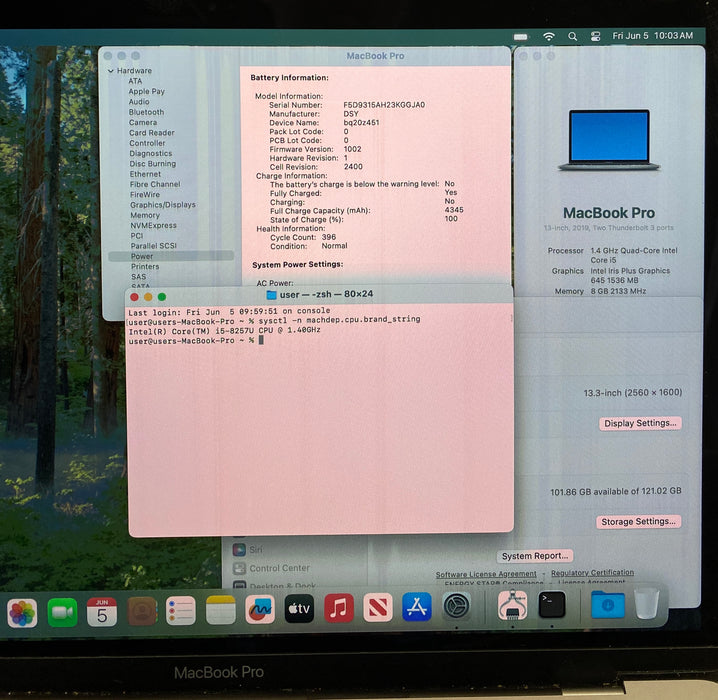
Task: Select Graphics/Displays in the sidebar
Action: (x=163, y=205)
